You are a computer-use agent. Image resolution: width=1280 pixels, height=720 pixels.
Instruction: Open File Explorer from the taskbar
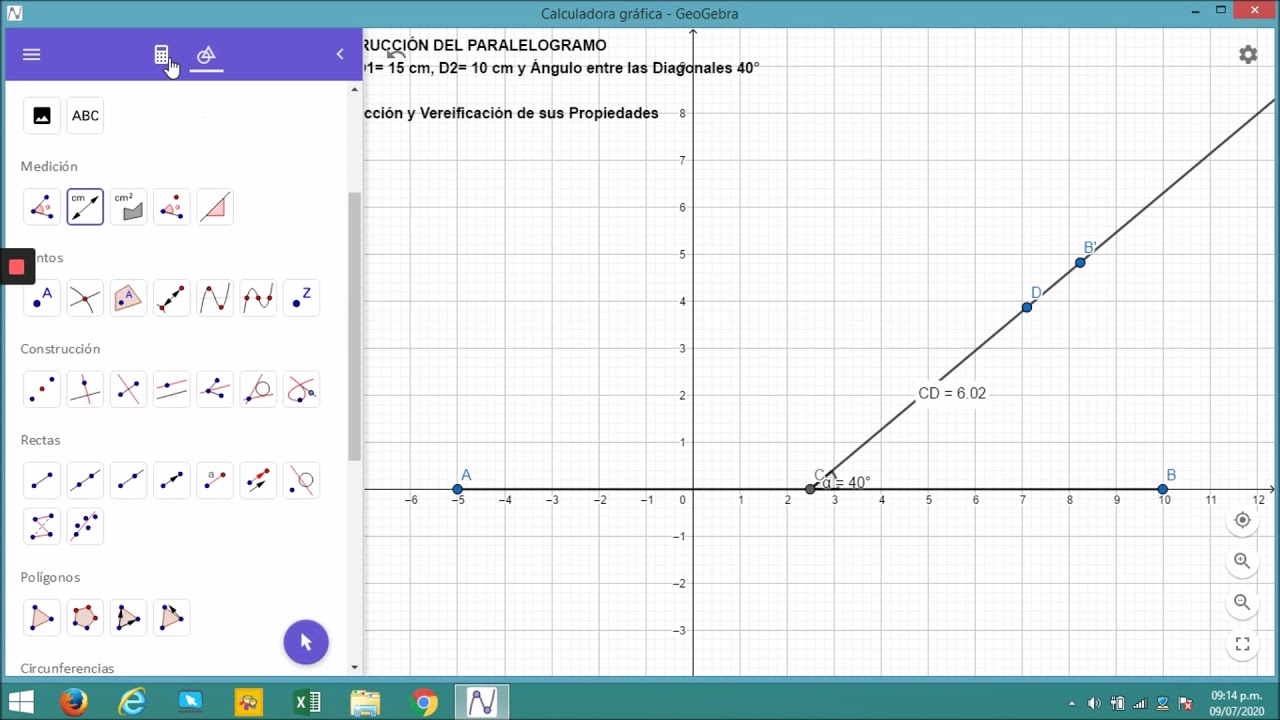pyautogui.click(x=366, y=703)
